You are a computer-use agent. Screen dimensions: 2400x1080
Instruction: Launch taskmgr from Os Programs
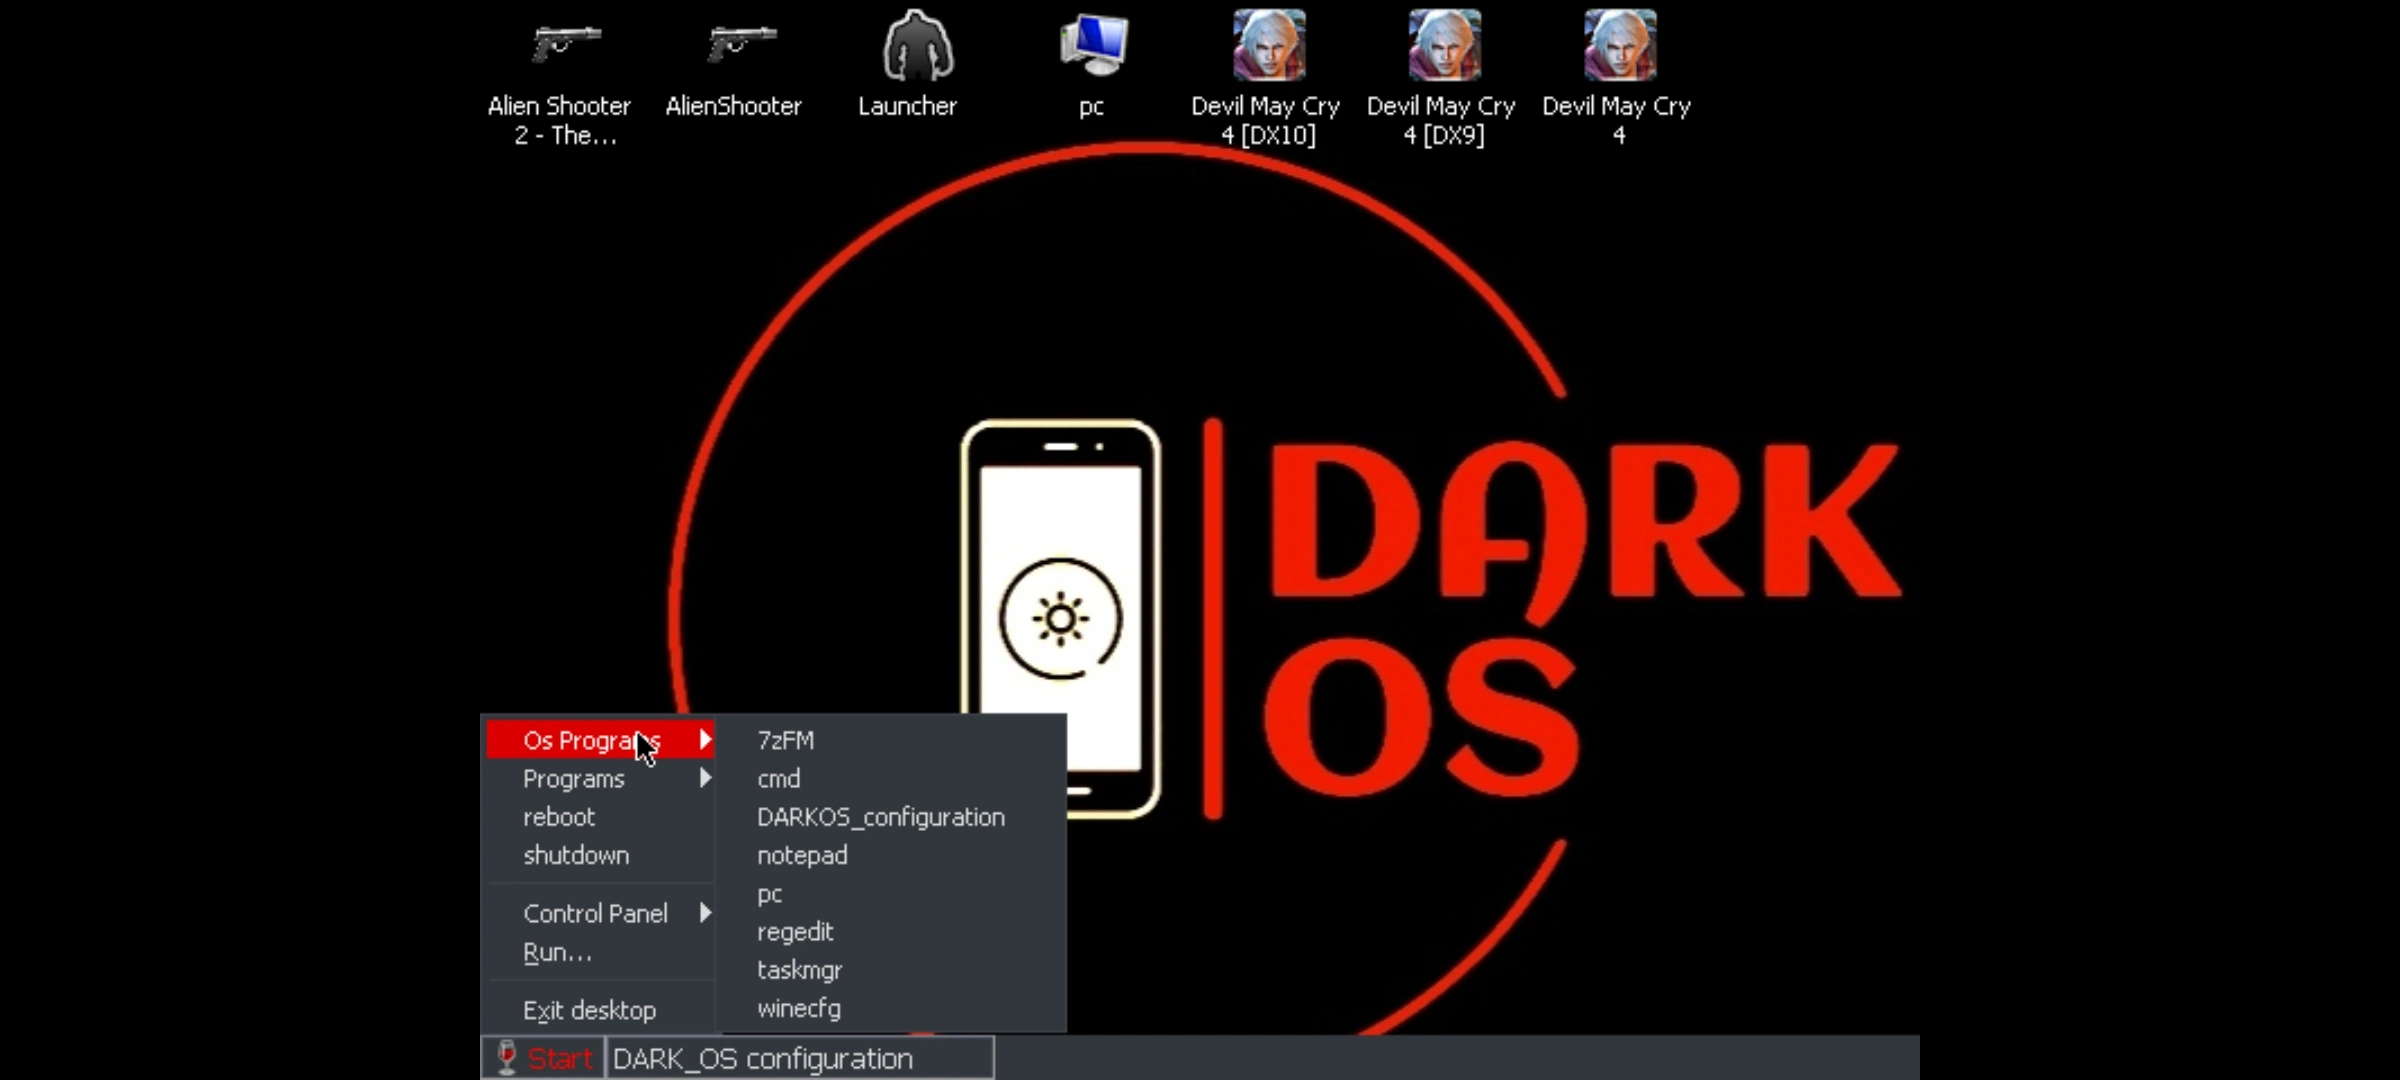[893, 970]
